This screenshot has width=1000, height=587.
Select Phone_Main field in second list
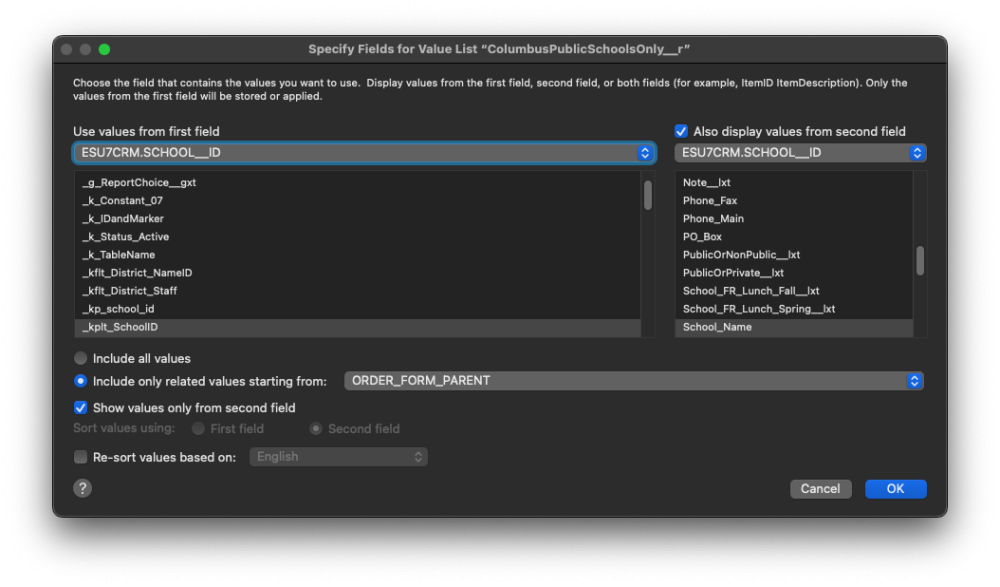point(713,219)
